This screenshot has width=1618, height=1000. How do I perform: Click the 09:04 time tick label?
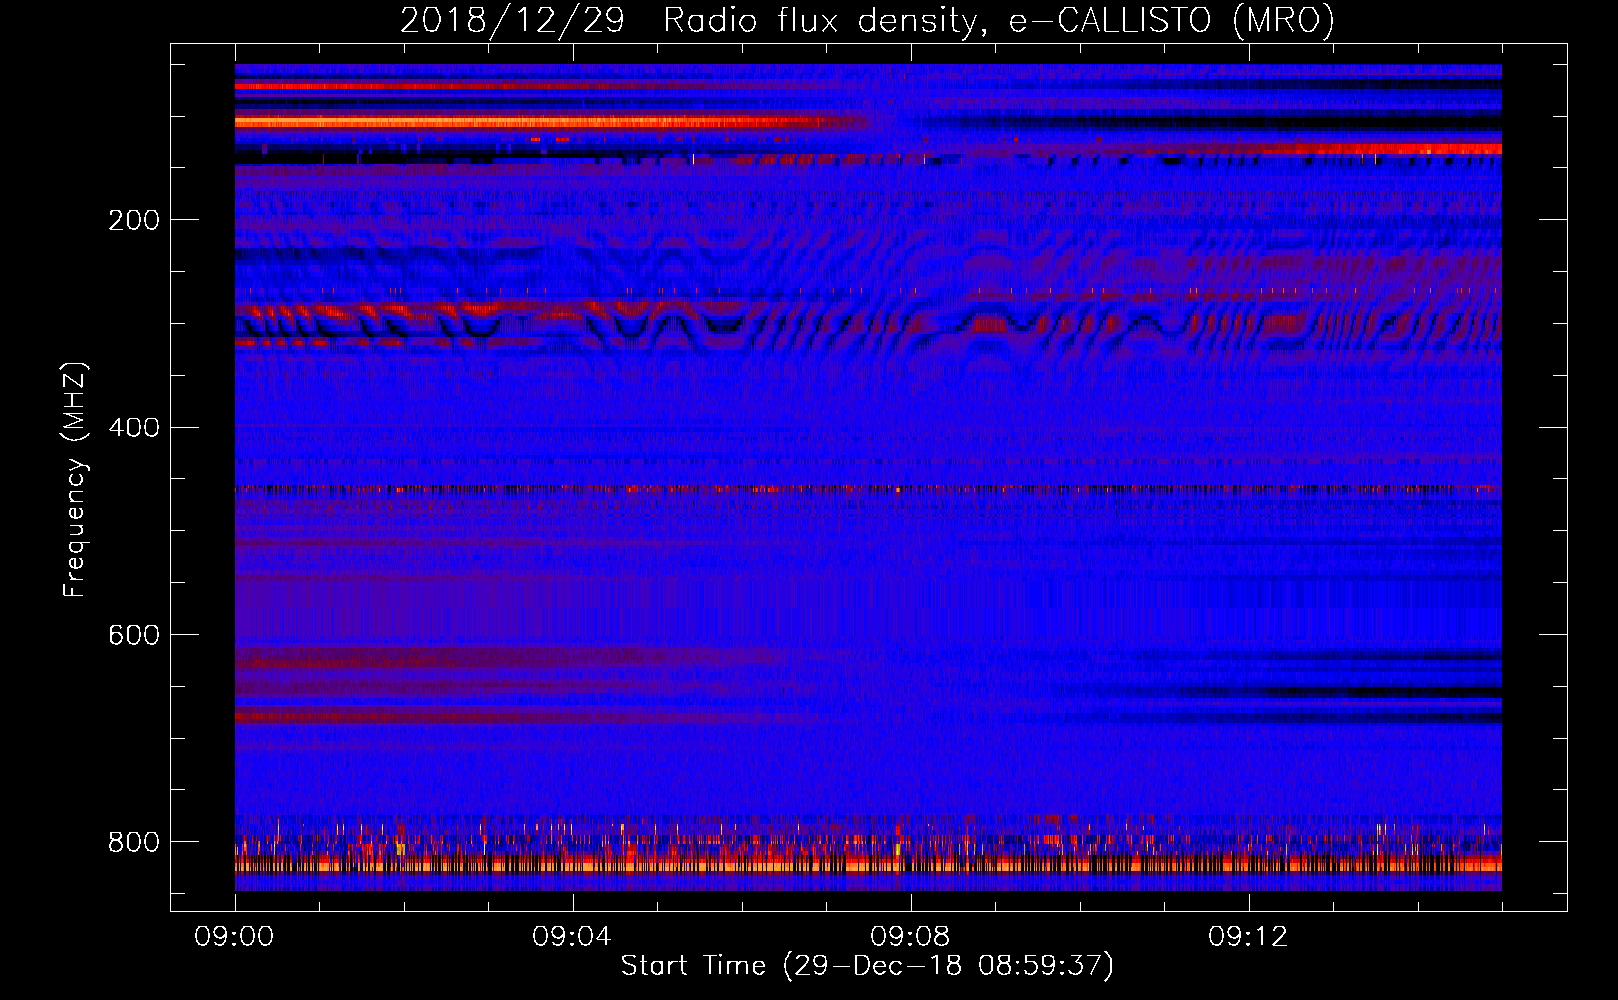click(573, 937)
